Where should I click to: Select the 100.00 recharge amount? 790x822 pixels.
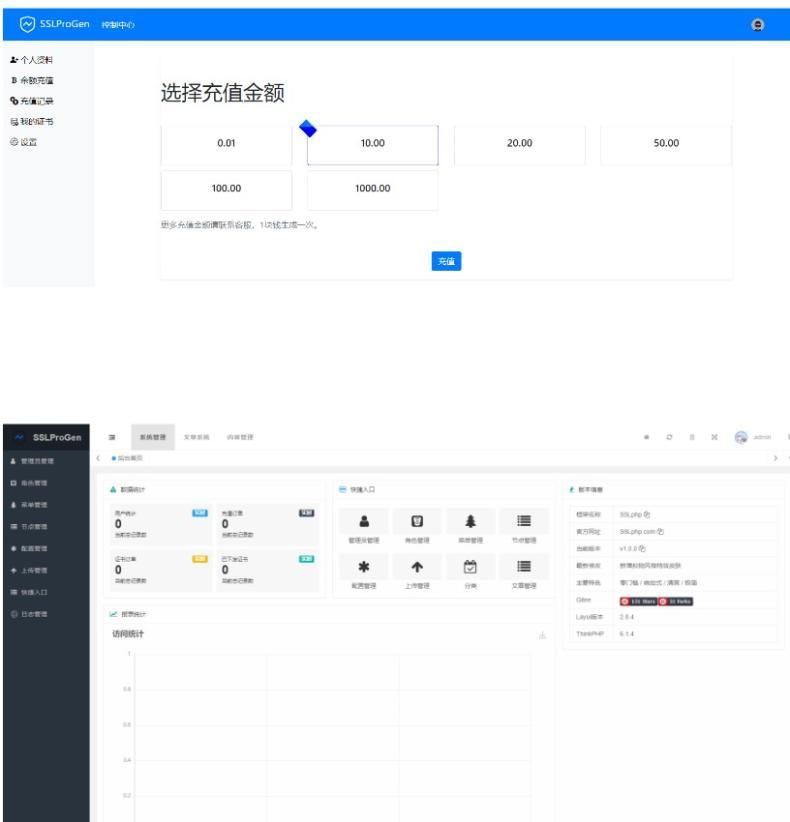(226, 190)
